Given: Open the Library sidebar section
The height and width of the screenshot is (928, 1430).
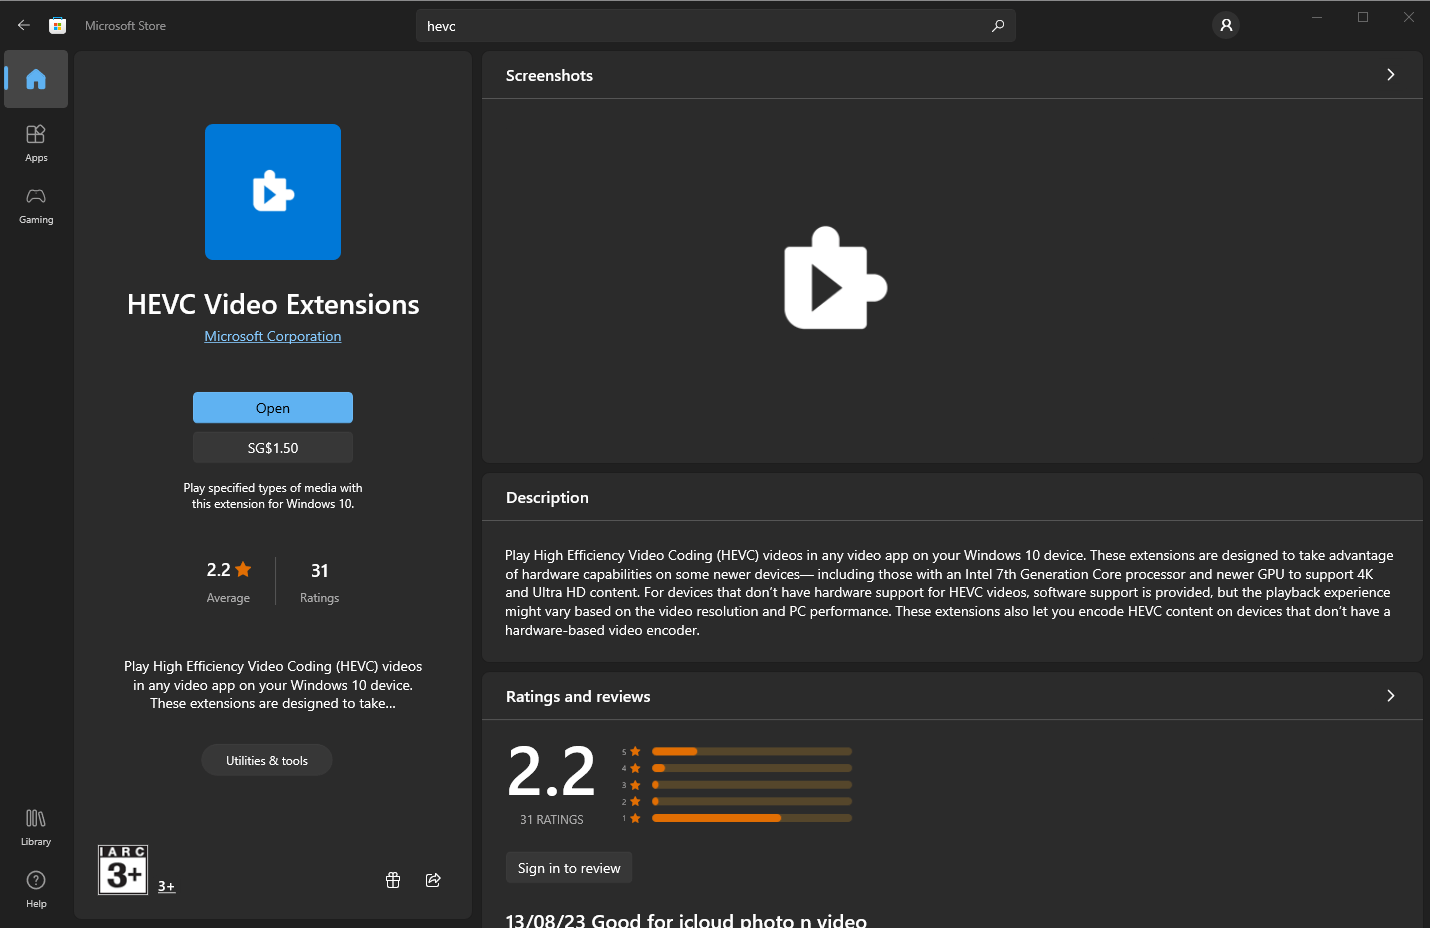Looking at the screenshot, I should click(x=36, y=827).
